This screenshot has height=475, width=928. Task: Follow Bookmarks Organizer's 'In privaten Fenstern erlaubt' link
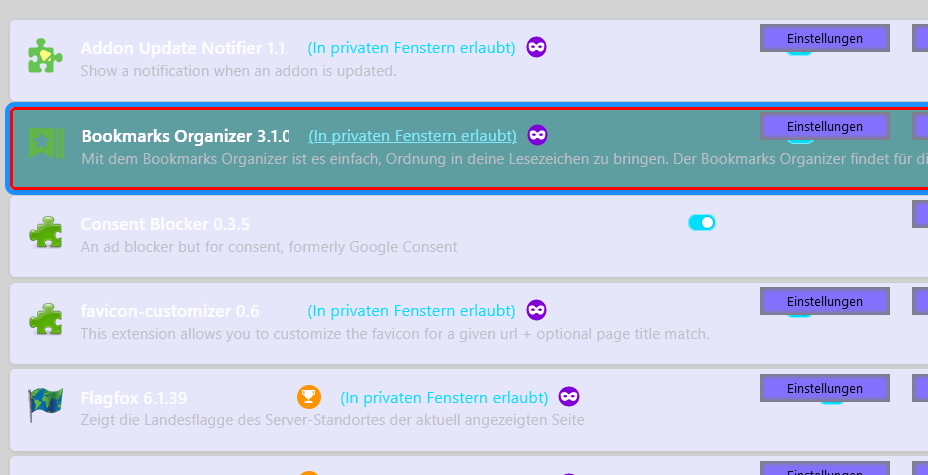pos(412,136)
